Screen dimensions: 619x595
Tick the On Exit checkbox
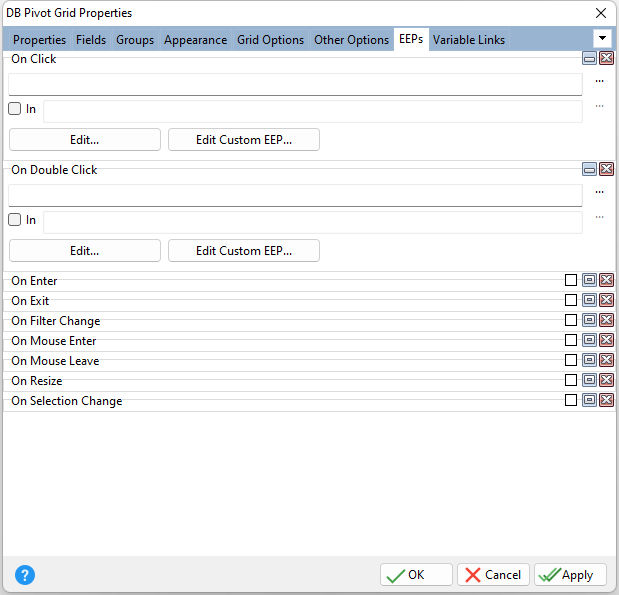(x=571, y=300)
